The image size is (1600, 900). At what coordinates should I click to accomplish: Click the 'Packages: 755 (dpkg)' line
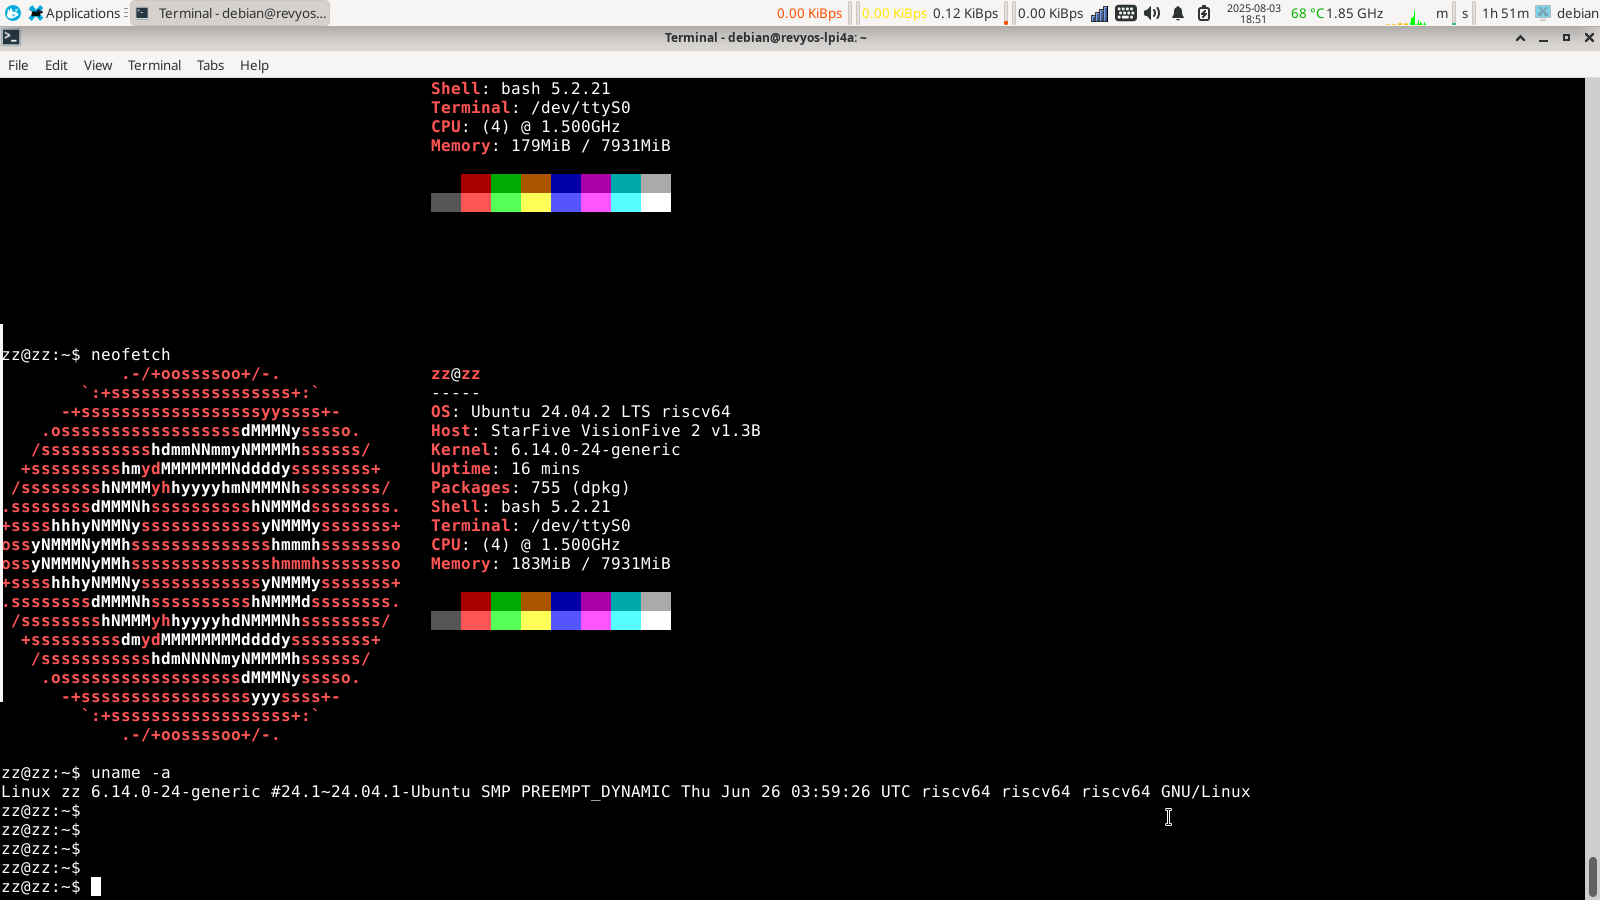coord(531,487)
